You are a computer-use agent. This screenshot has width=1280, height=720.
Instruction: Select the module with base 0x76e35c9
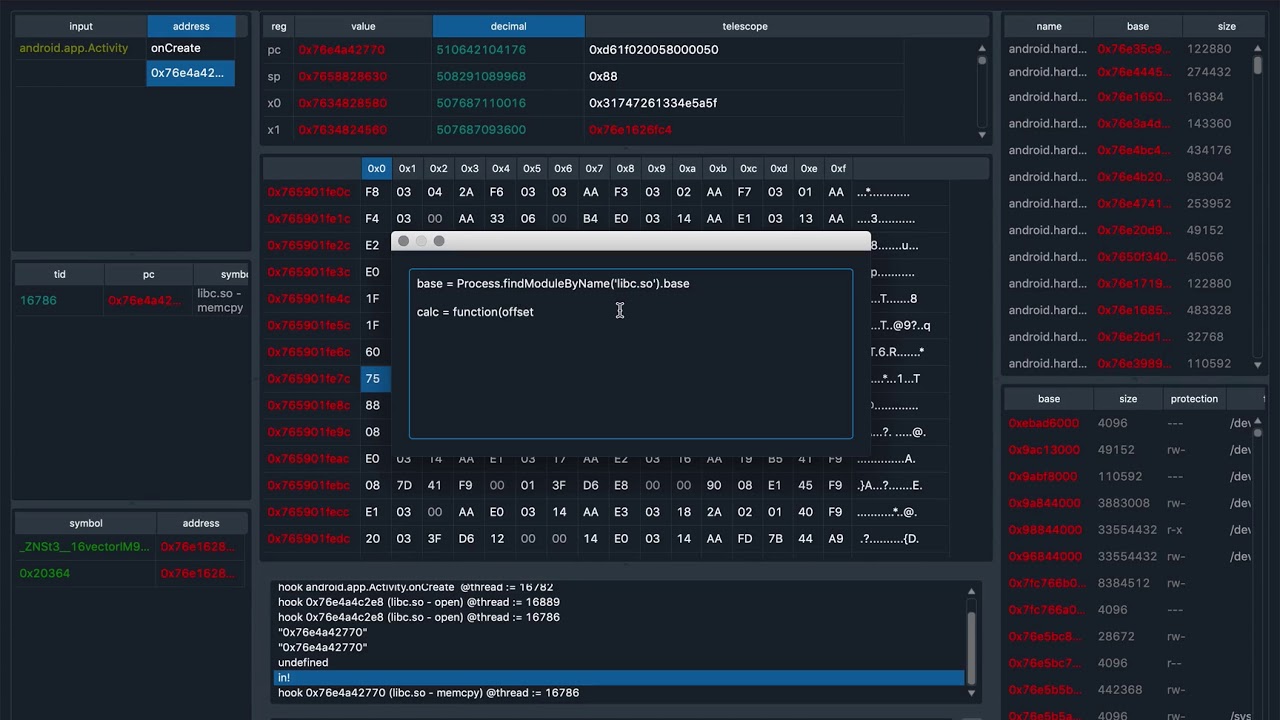point(1132,49)
